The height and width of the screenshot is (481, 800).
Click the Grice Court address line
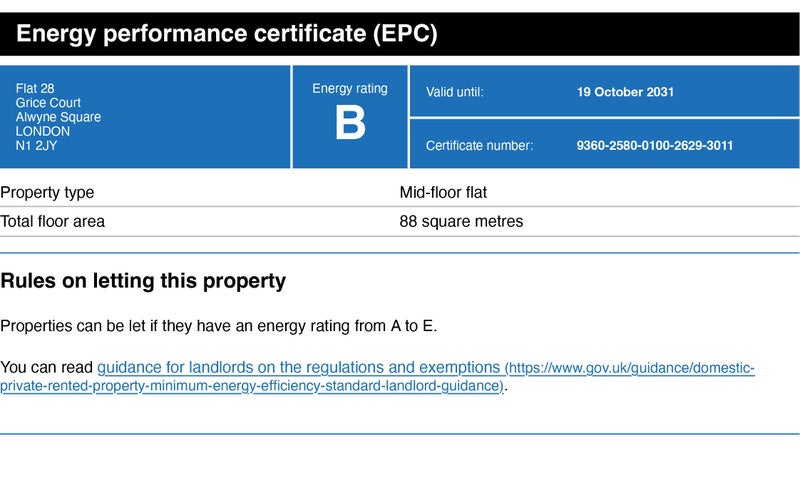tap(48, 103)
